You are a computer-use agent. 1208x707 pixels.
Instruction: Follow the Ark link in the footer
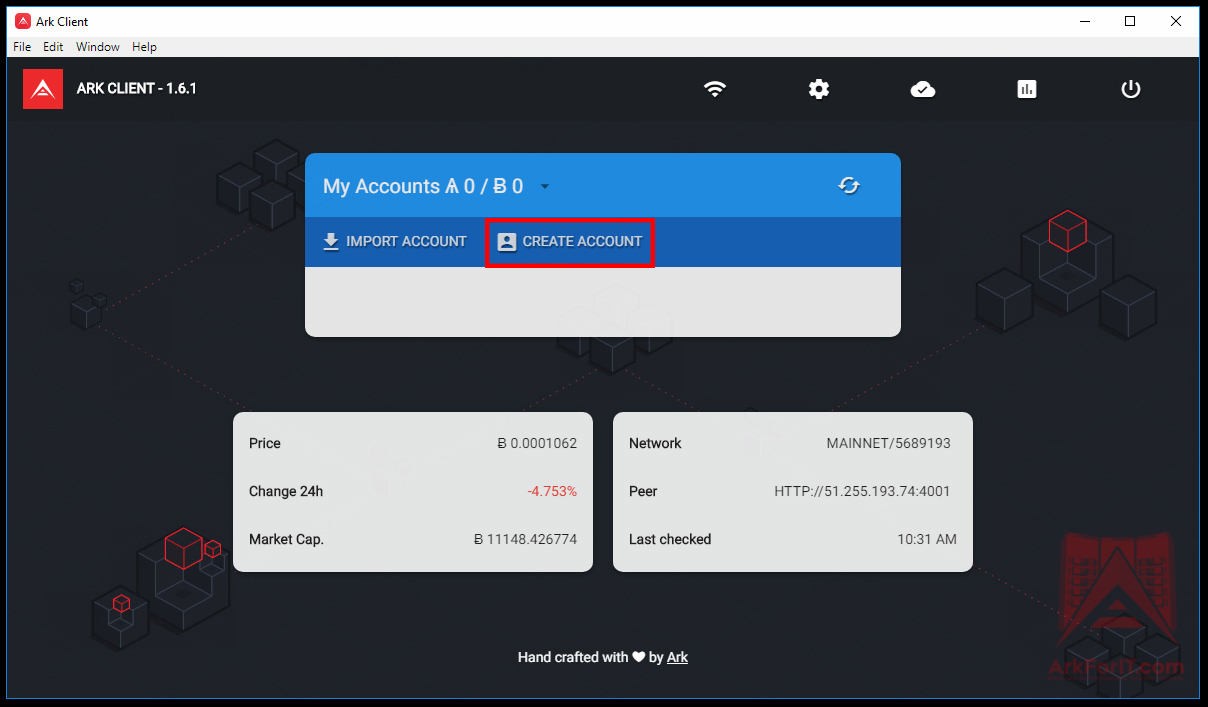(677, 657)
